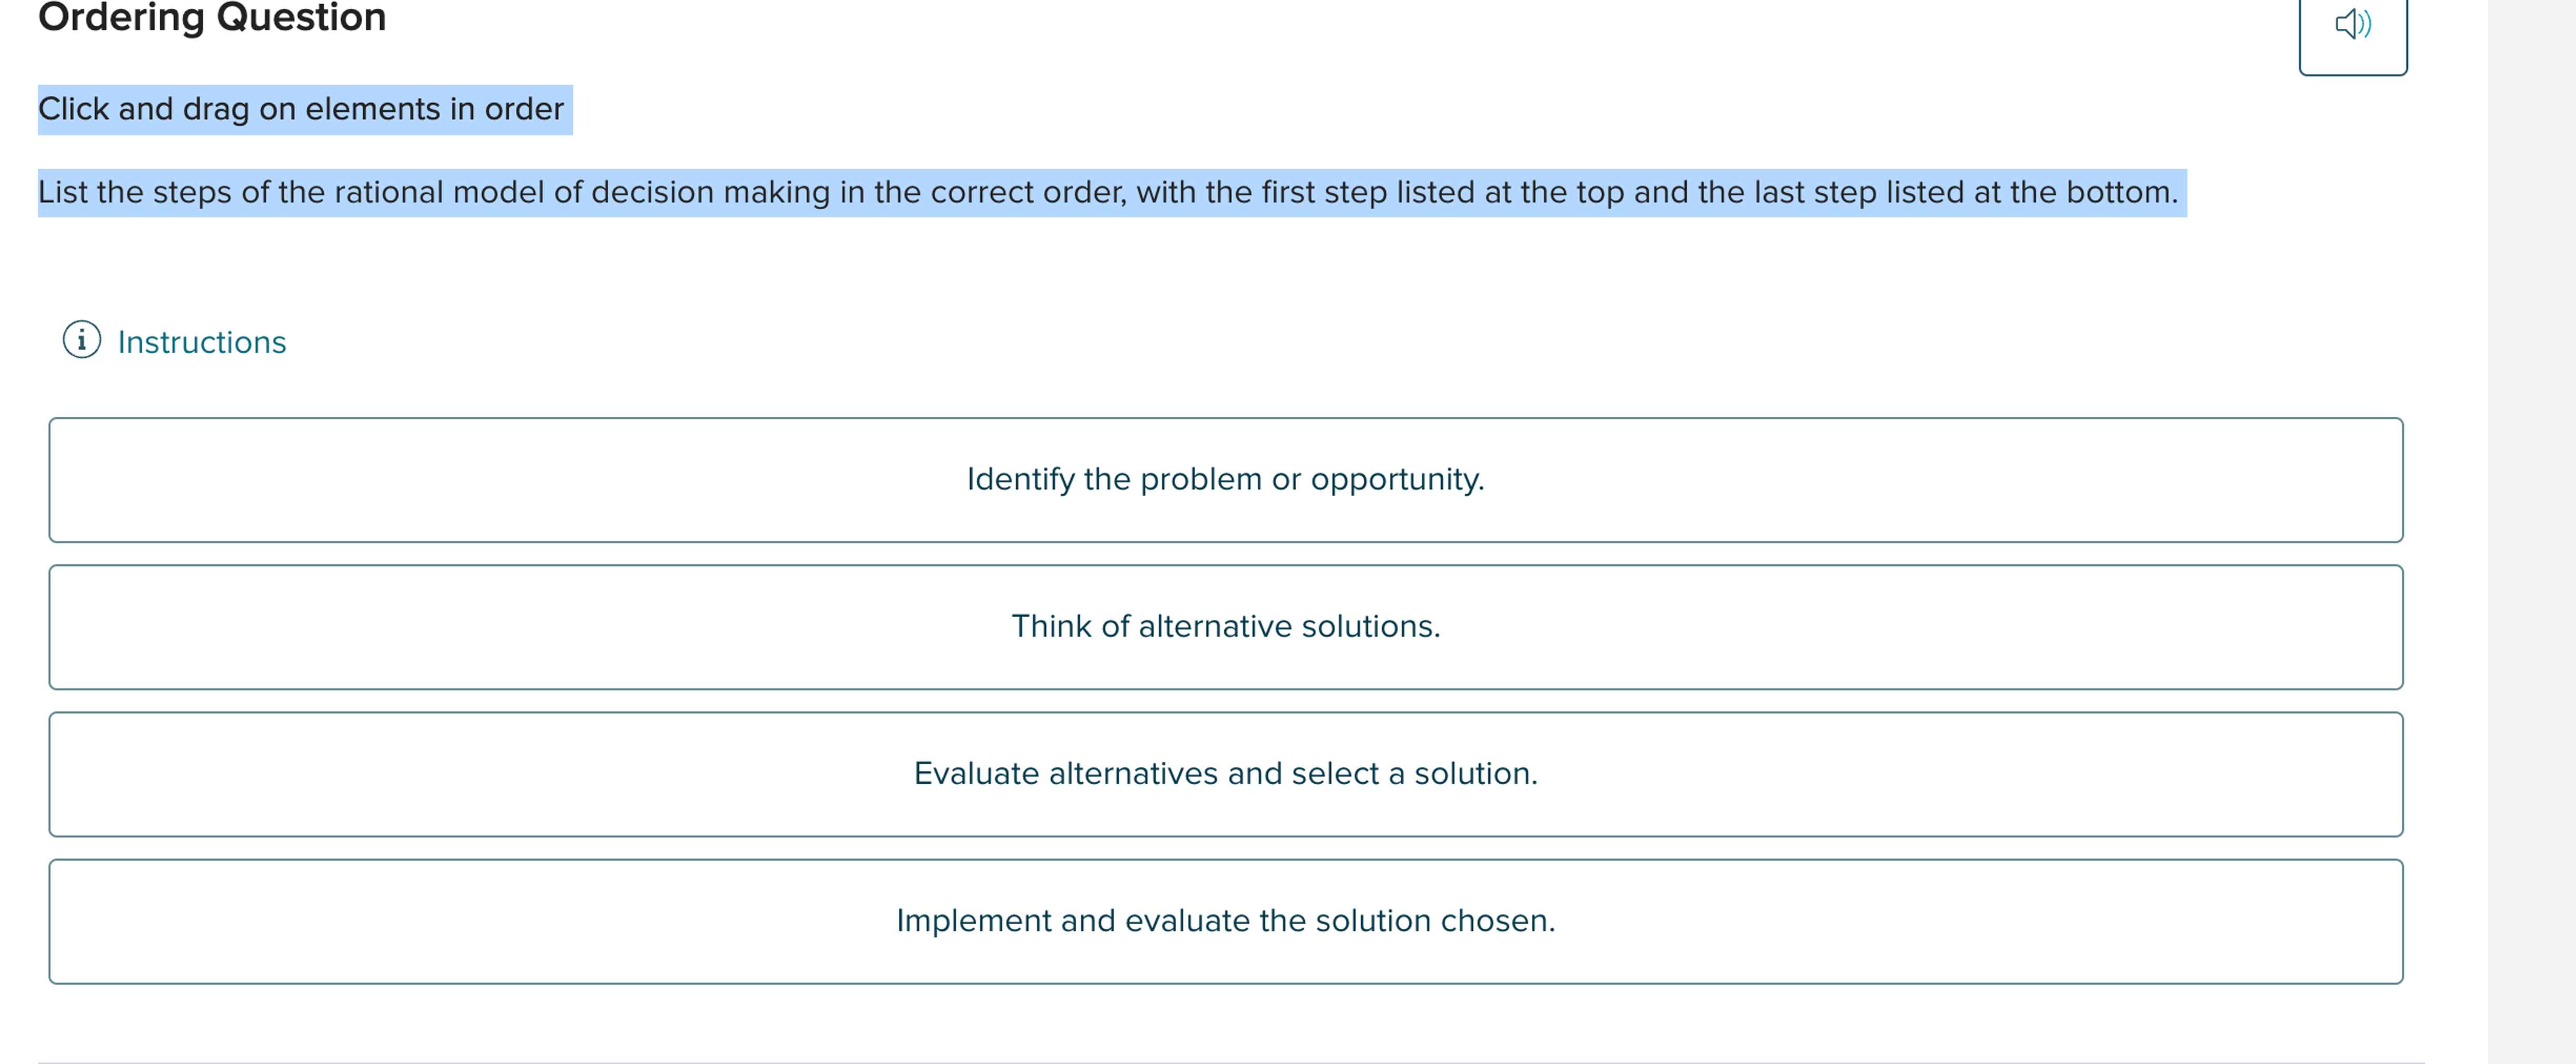Click the Instructions text
Image resolution: width=2576 pixels, height=1064 pixels.
(201, 341)
